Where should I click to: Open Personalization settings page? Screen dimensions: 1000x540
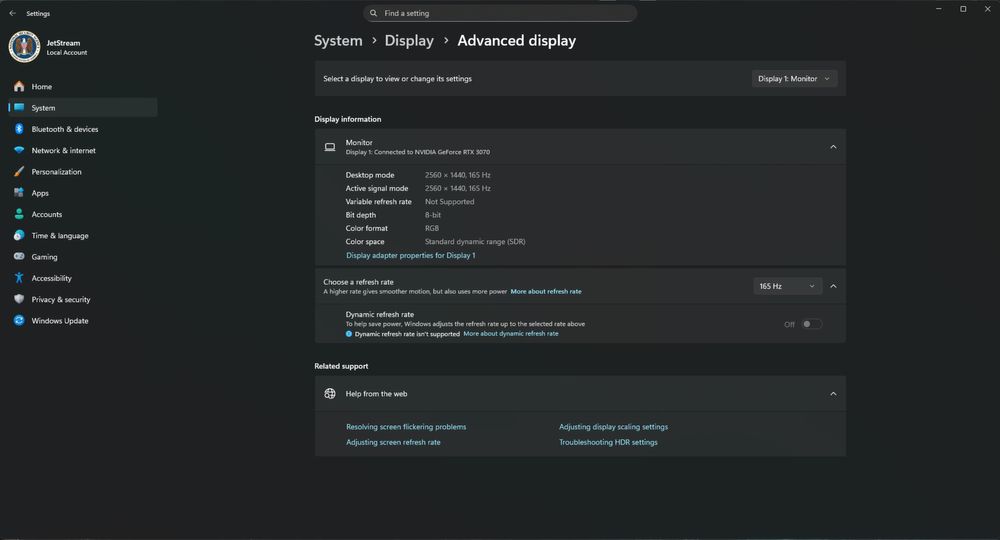point(83,171)
